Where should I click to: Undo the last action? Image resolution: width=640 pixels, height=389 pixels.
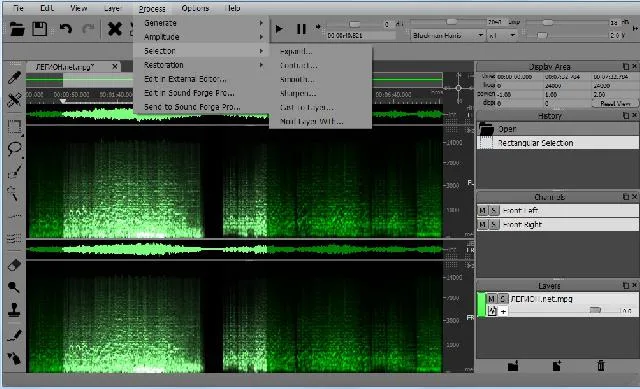[65, 29]
